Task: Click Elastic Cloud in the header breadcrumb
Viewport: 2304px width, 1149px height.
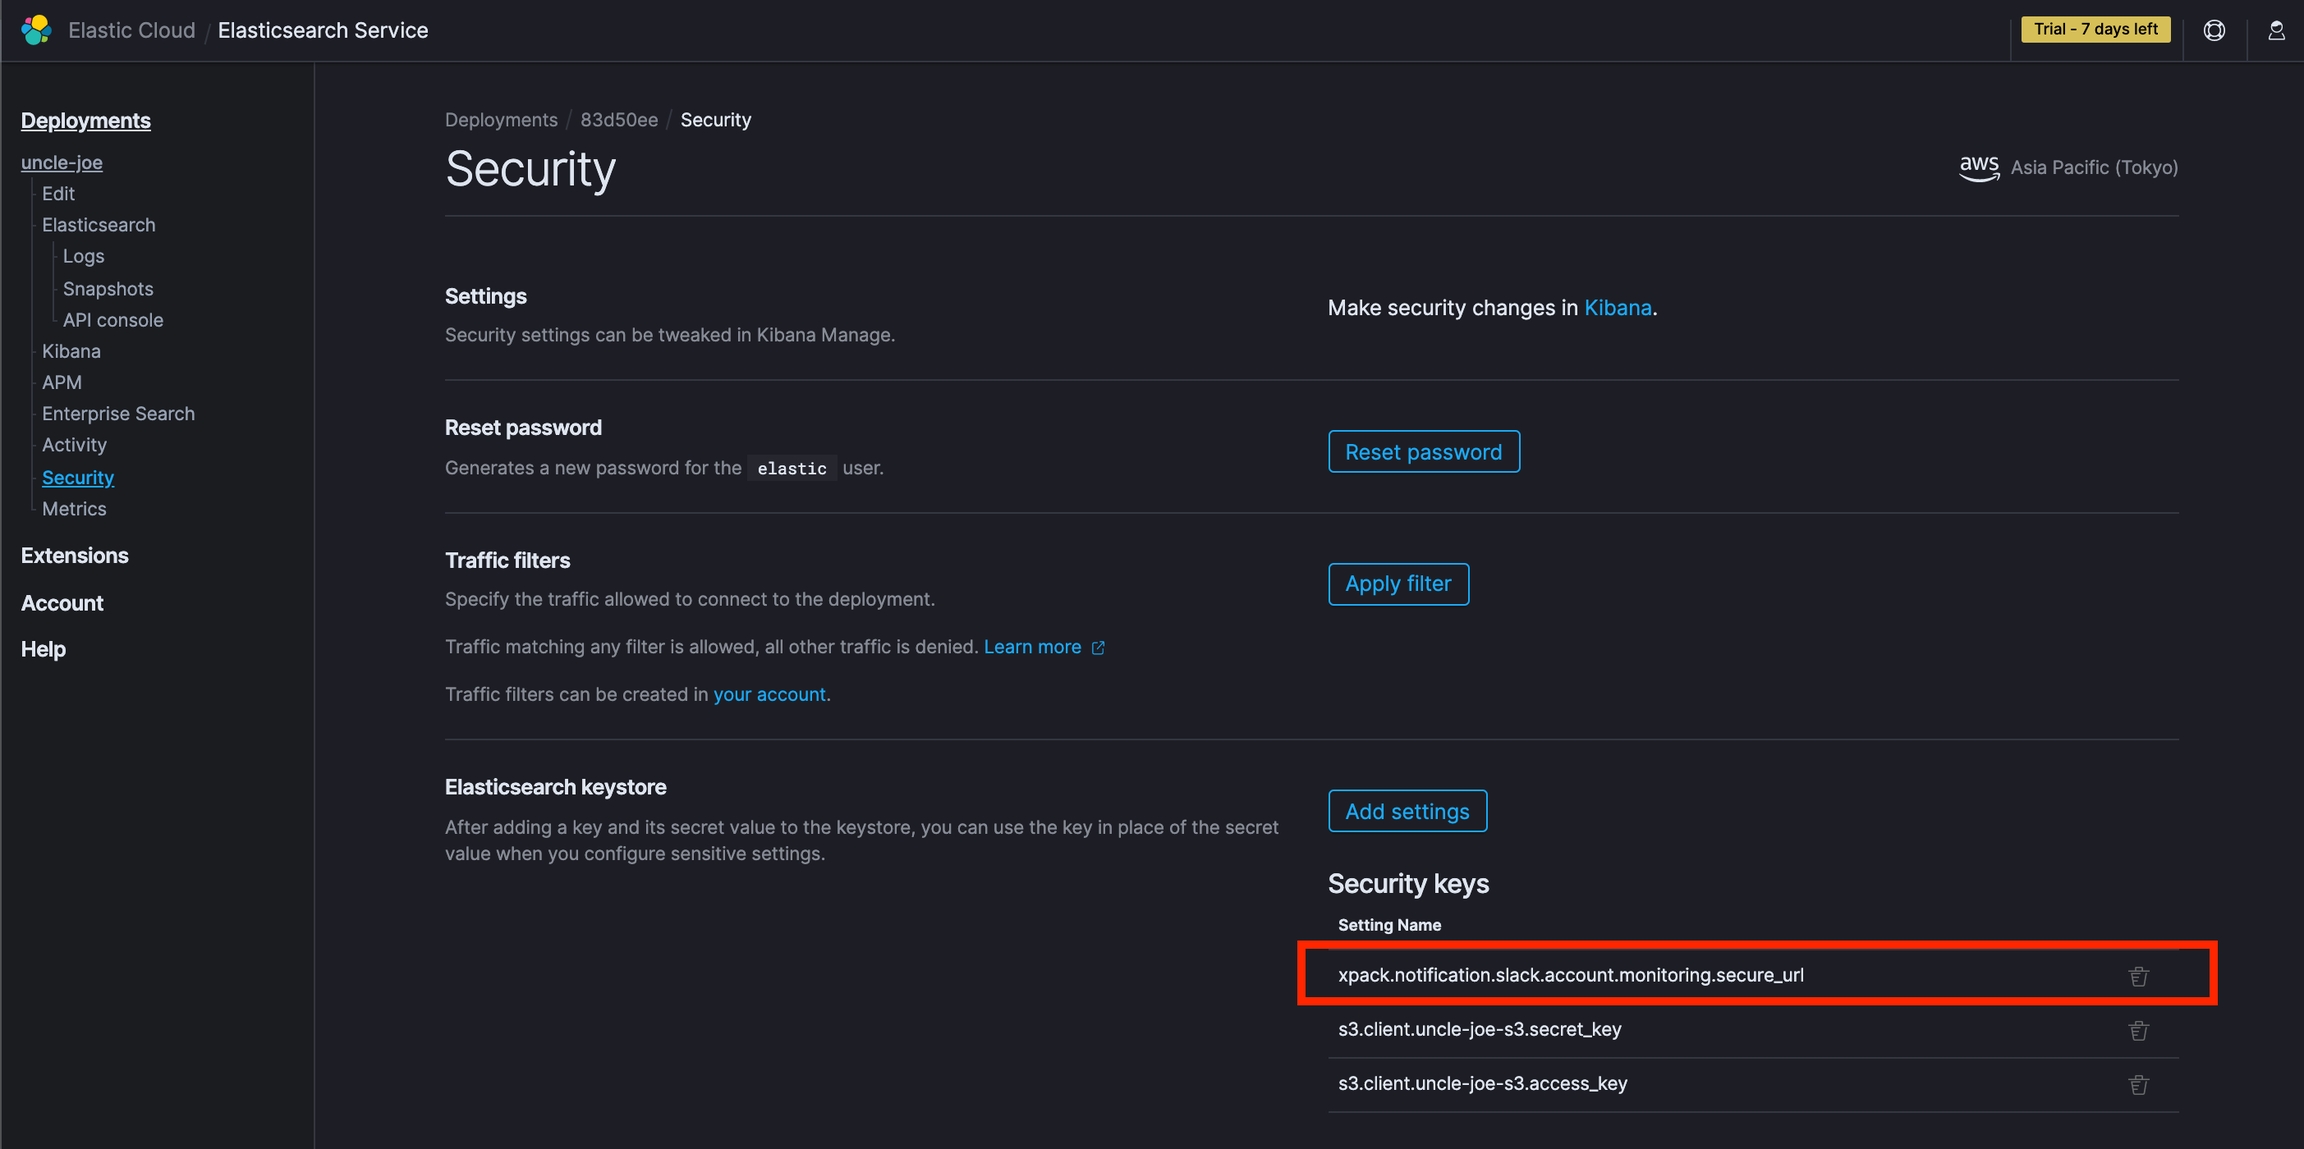Action: point(132,30)
